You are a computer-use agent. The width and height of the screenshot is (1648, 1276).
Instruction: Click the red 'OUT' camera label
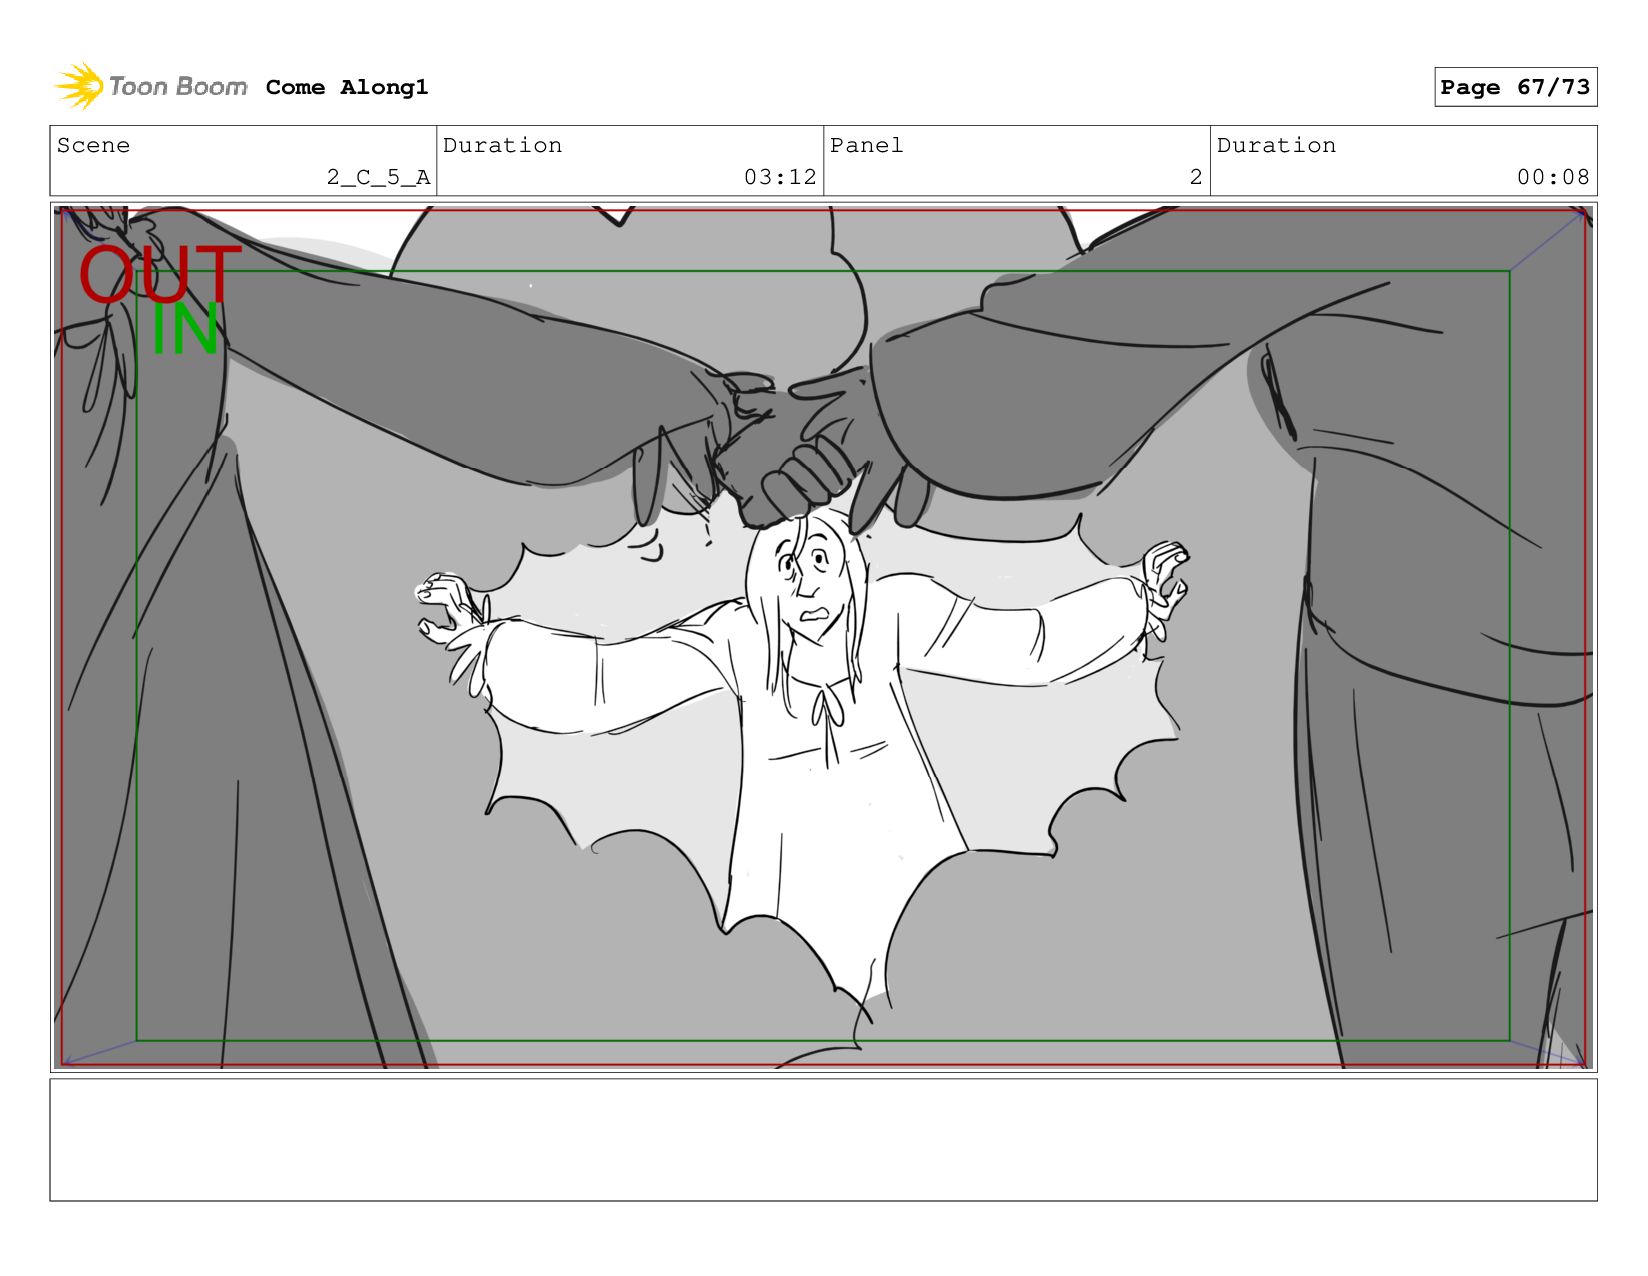pyautogui.click(x=160, y=275)
